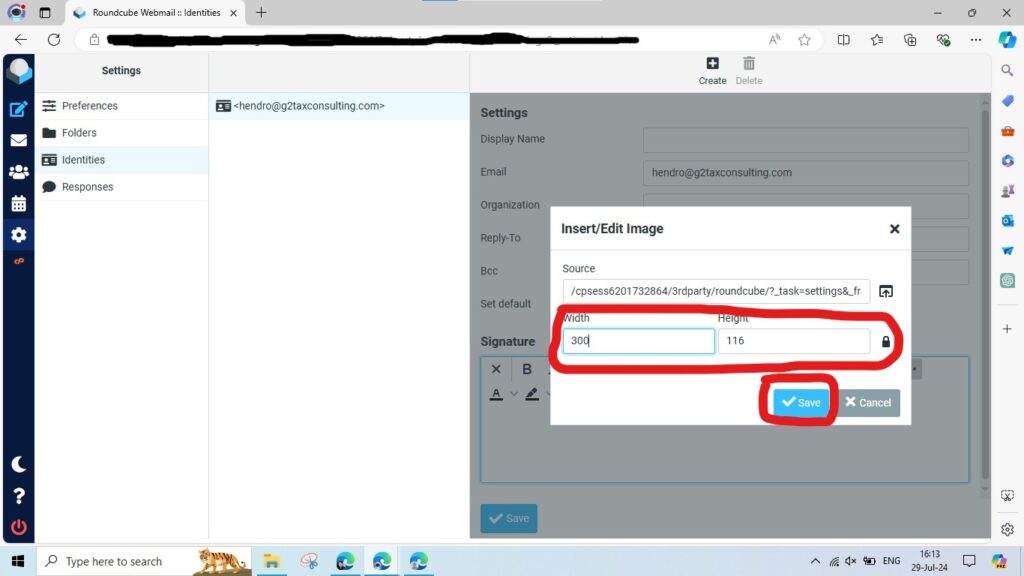The width and height of the screenshot is (1024, 576).
Task: Close the Insert/Edit Image dialog
Action: coord(894,229)
